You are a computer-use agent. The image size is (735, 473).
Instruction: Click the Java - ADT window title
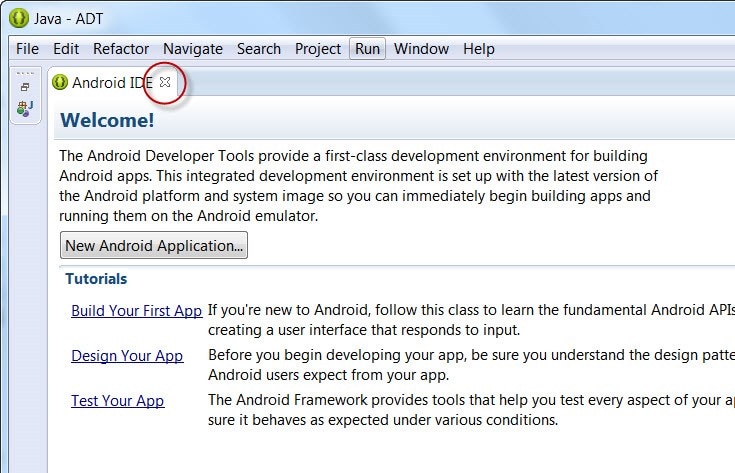(68, 19)
